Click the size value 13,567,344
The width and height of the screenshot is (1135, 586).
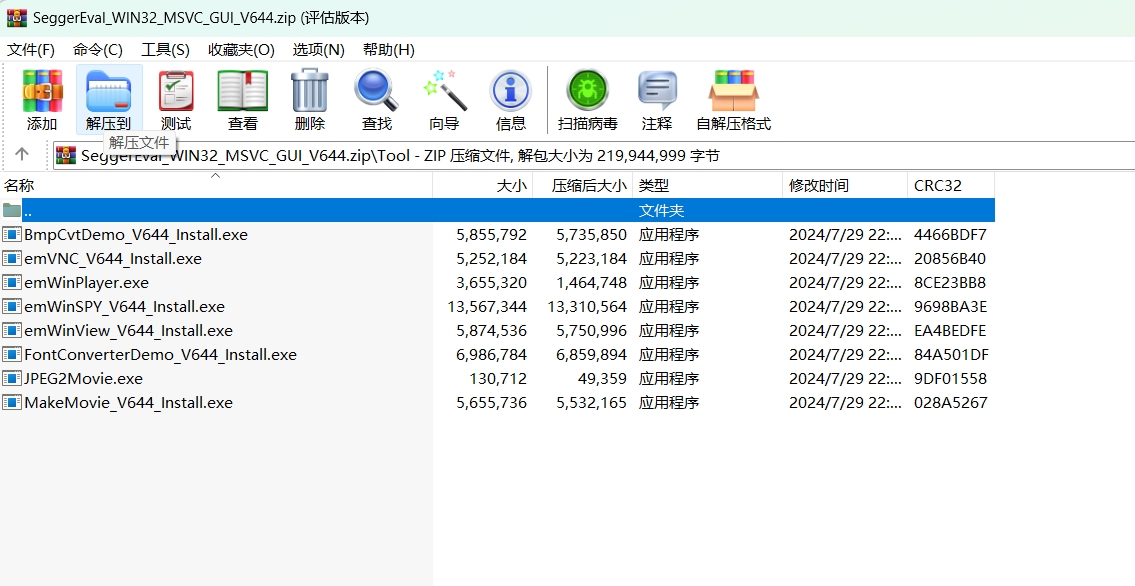pos(487,306)
